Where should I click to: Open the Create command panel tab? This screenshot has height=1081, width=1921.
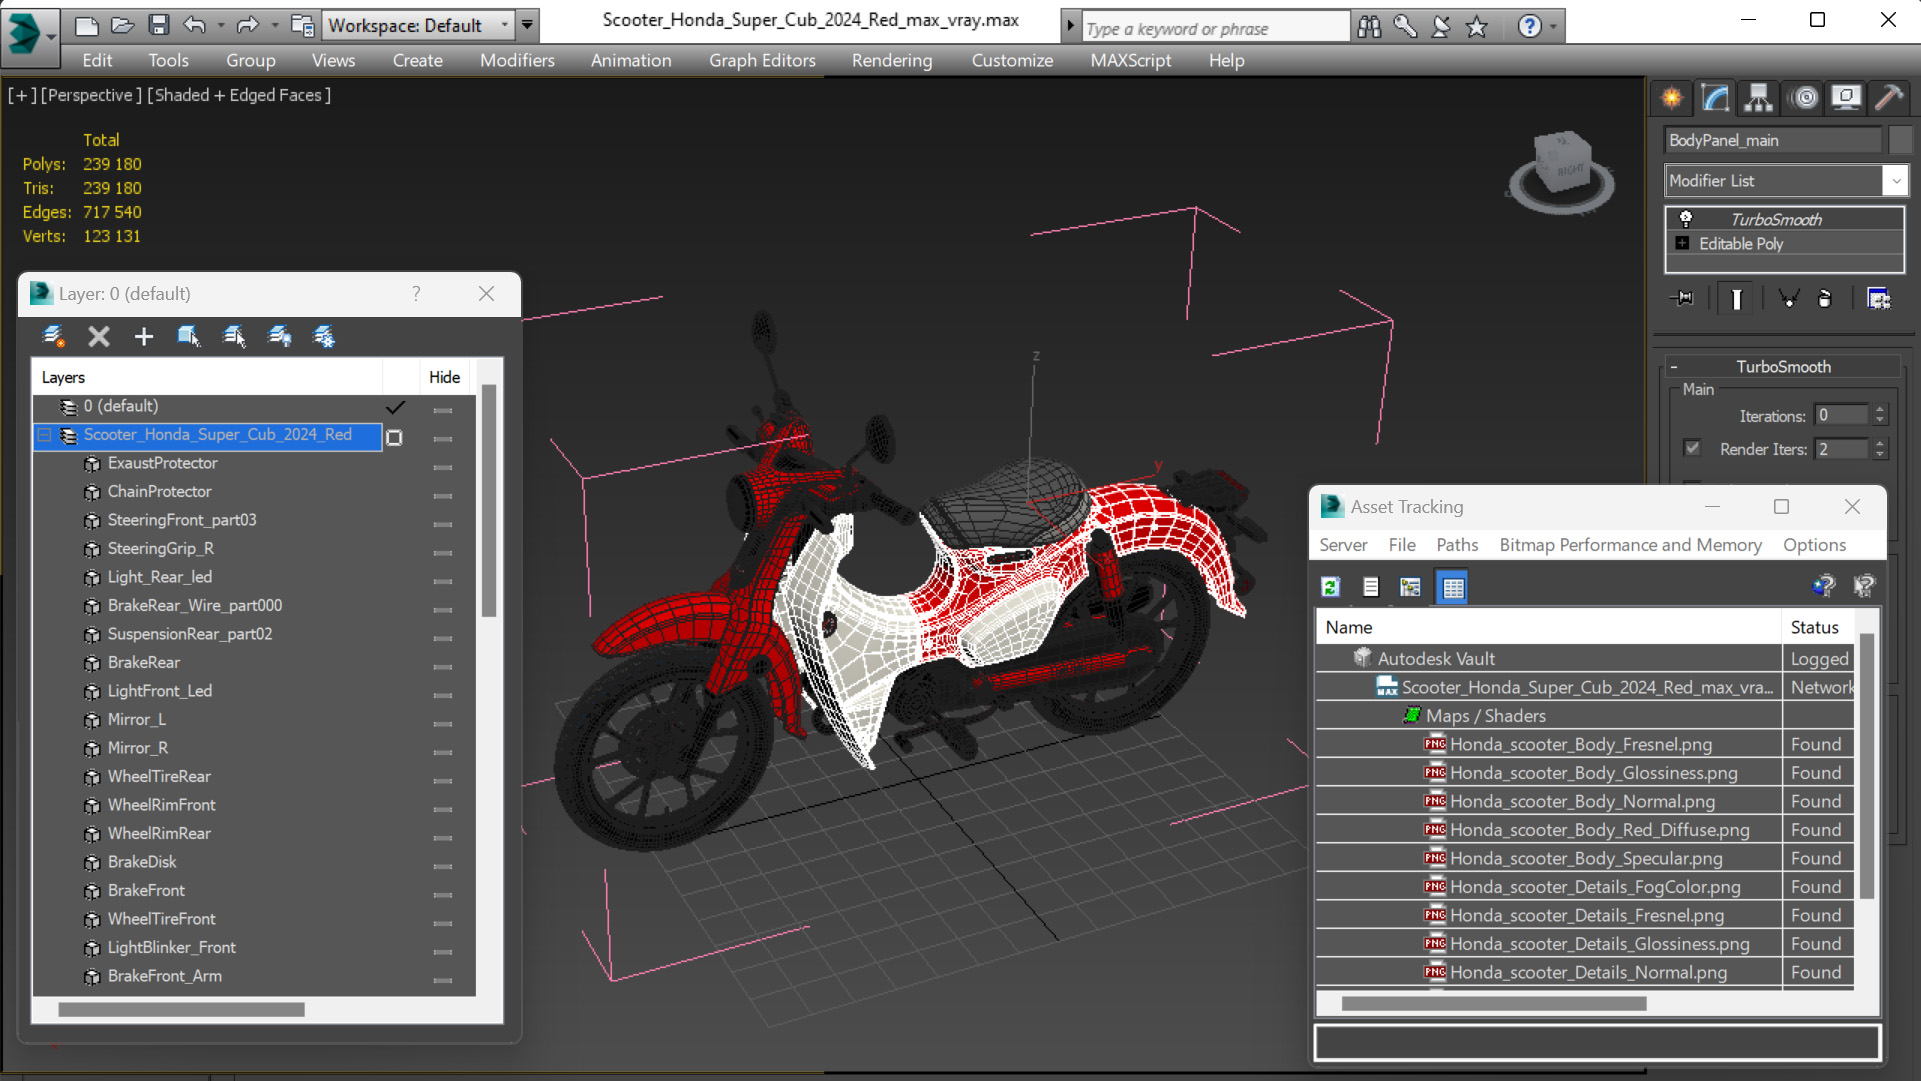[x=1672, y=98]
